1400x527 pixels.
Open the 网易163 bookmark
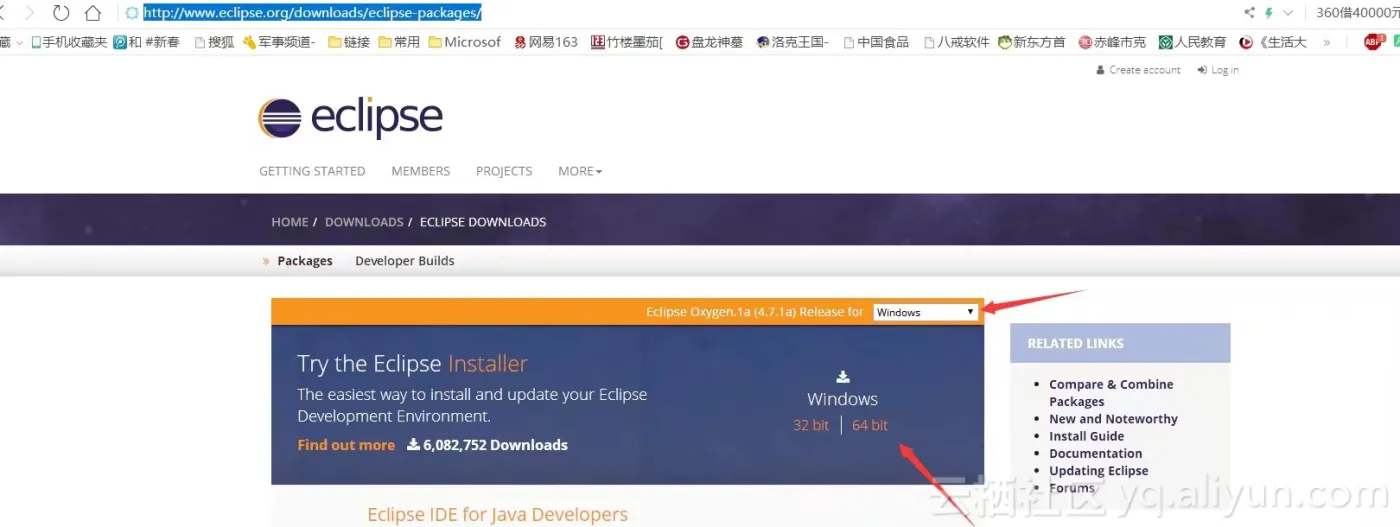pyautogui.click(x=546, y=42)
